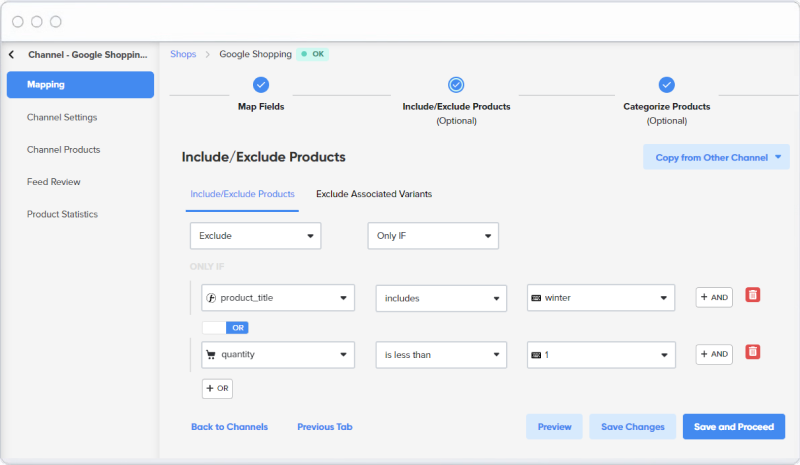800x465 pixels.
Task: Click the Categorize Products step checkmark
Action: (x=666, y=85)
